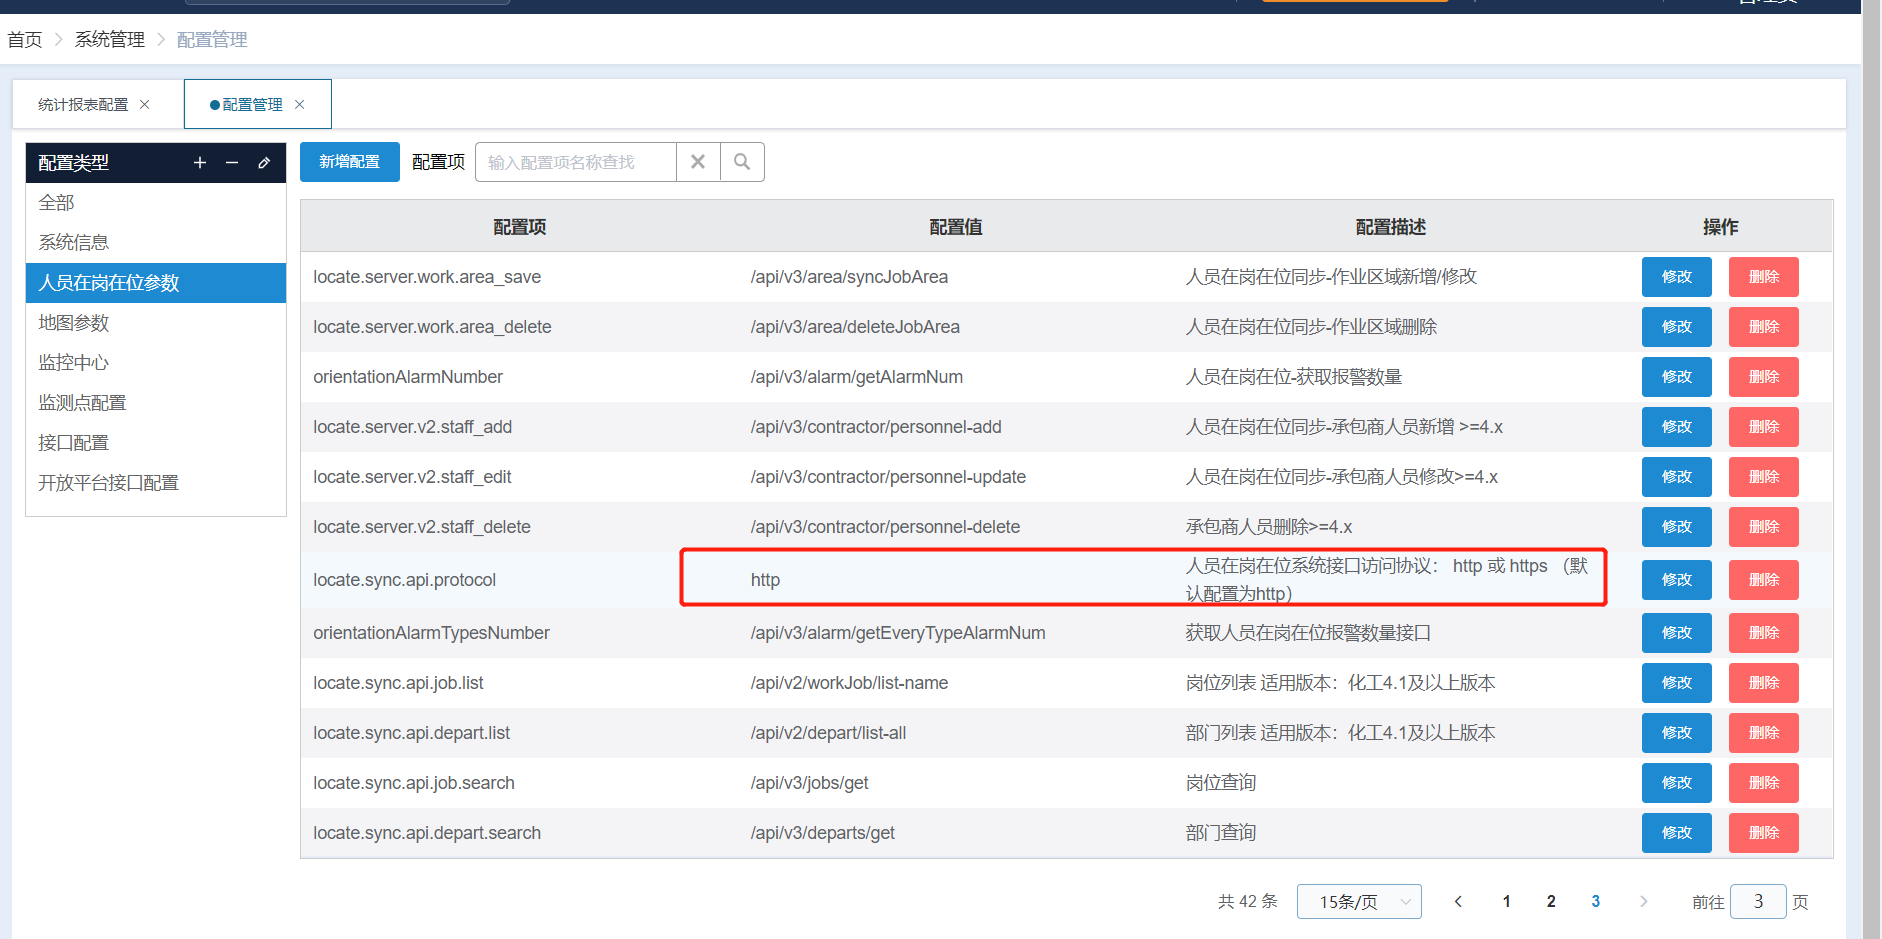Click 删除 for locate.server.work.area_save
The width and height of the screenshot is (1882, 939).
(x=1764, y=277)
